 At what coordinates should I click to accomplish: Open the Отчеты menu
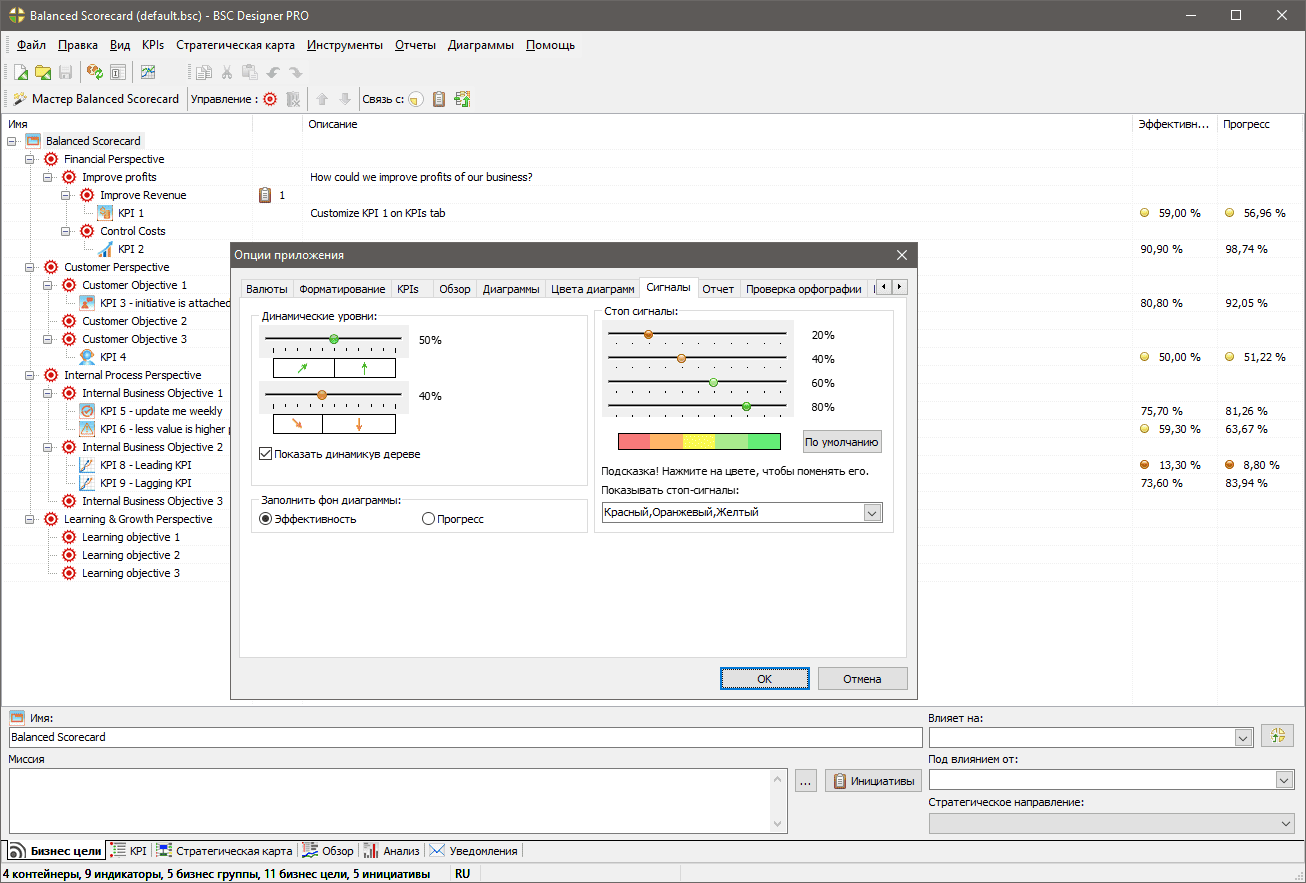(414, 45)
